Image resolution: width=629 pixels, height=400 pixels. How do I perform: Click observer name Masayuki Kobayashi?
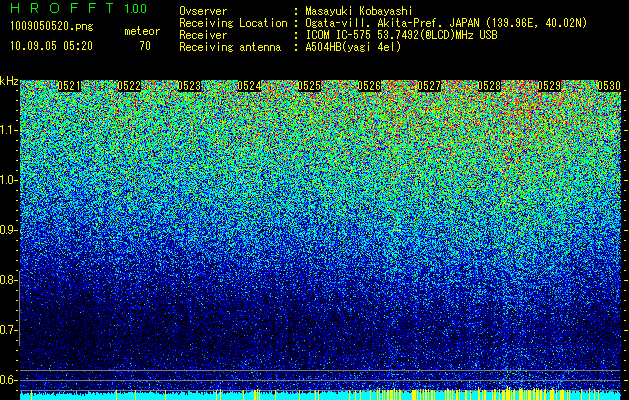(359, 11)
